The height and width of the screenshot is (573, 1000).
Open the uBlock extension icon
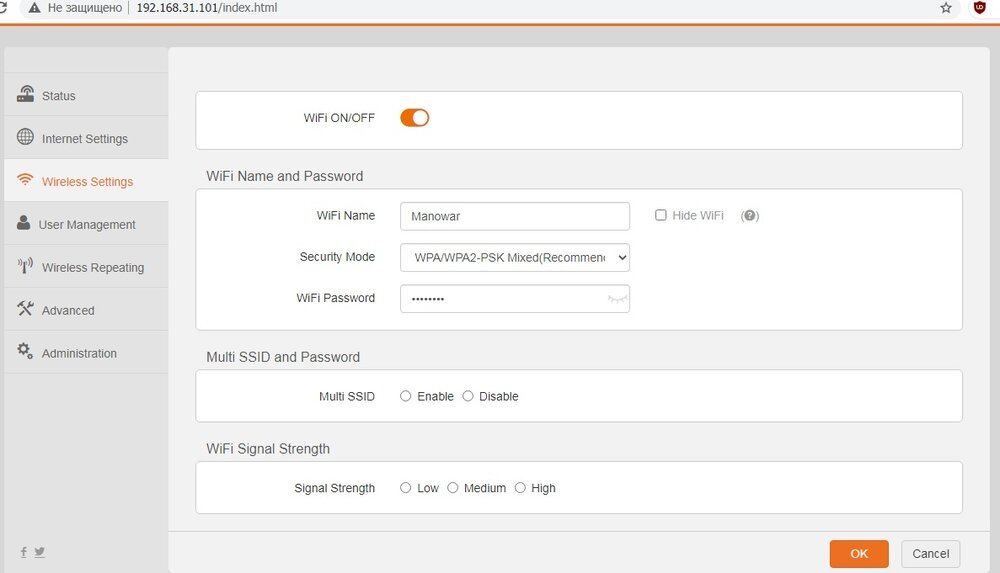click(980, 8)
